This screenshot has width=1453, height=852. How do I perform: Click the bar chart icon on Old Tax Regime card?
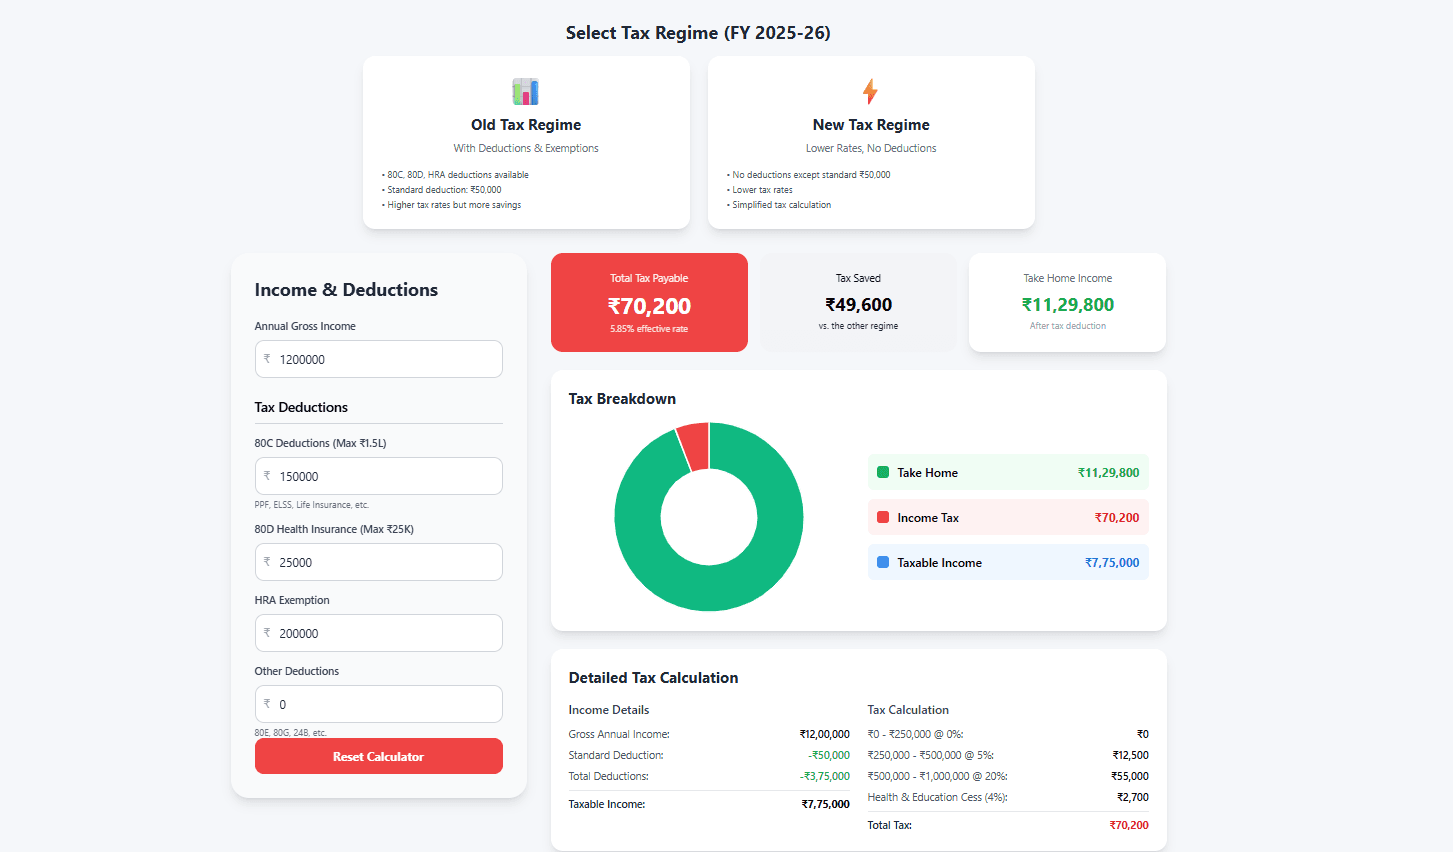[x=526, y=90]
